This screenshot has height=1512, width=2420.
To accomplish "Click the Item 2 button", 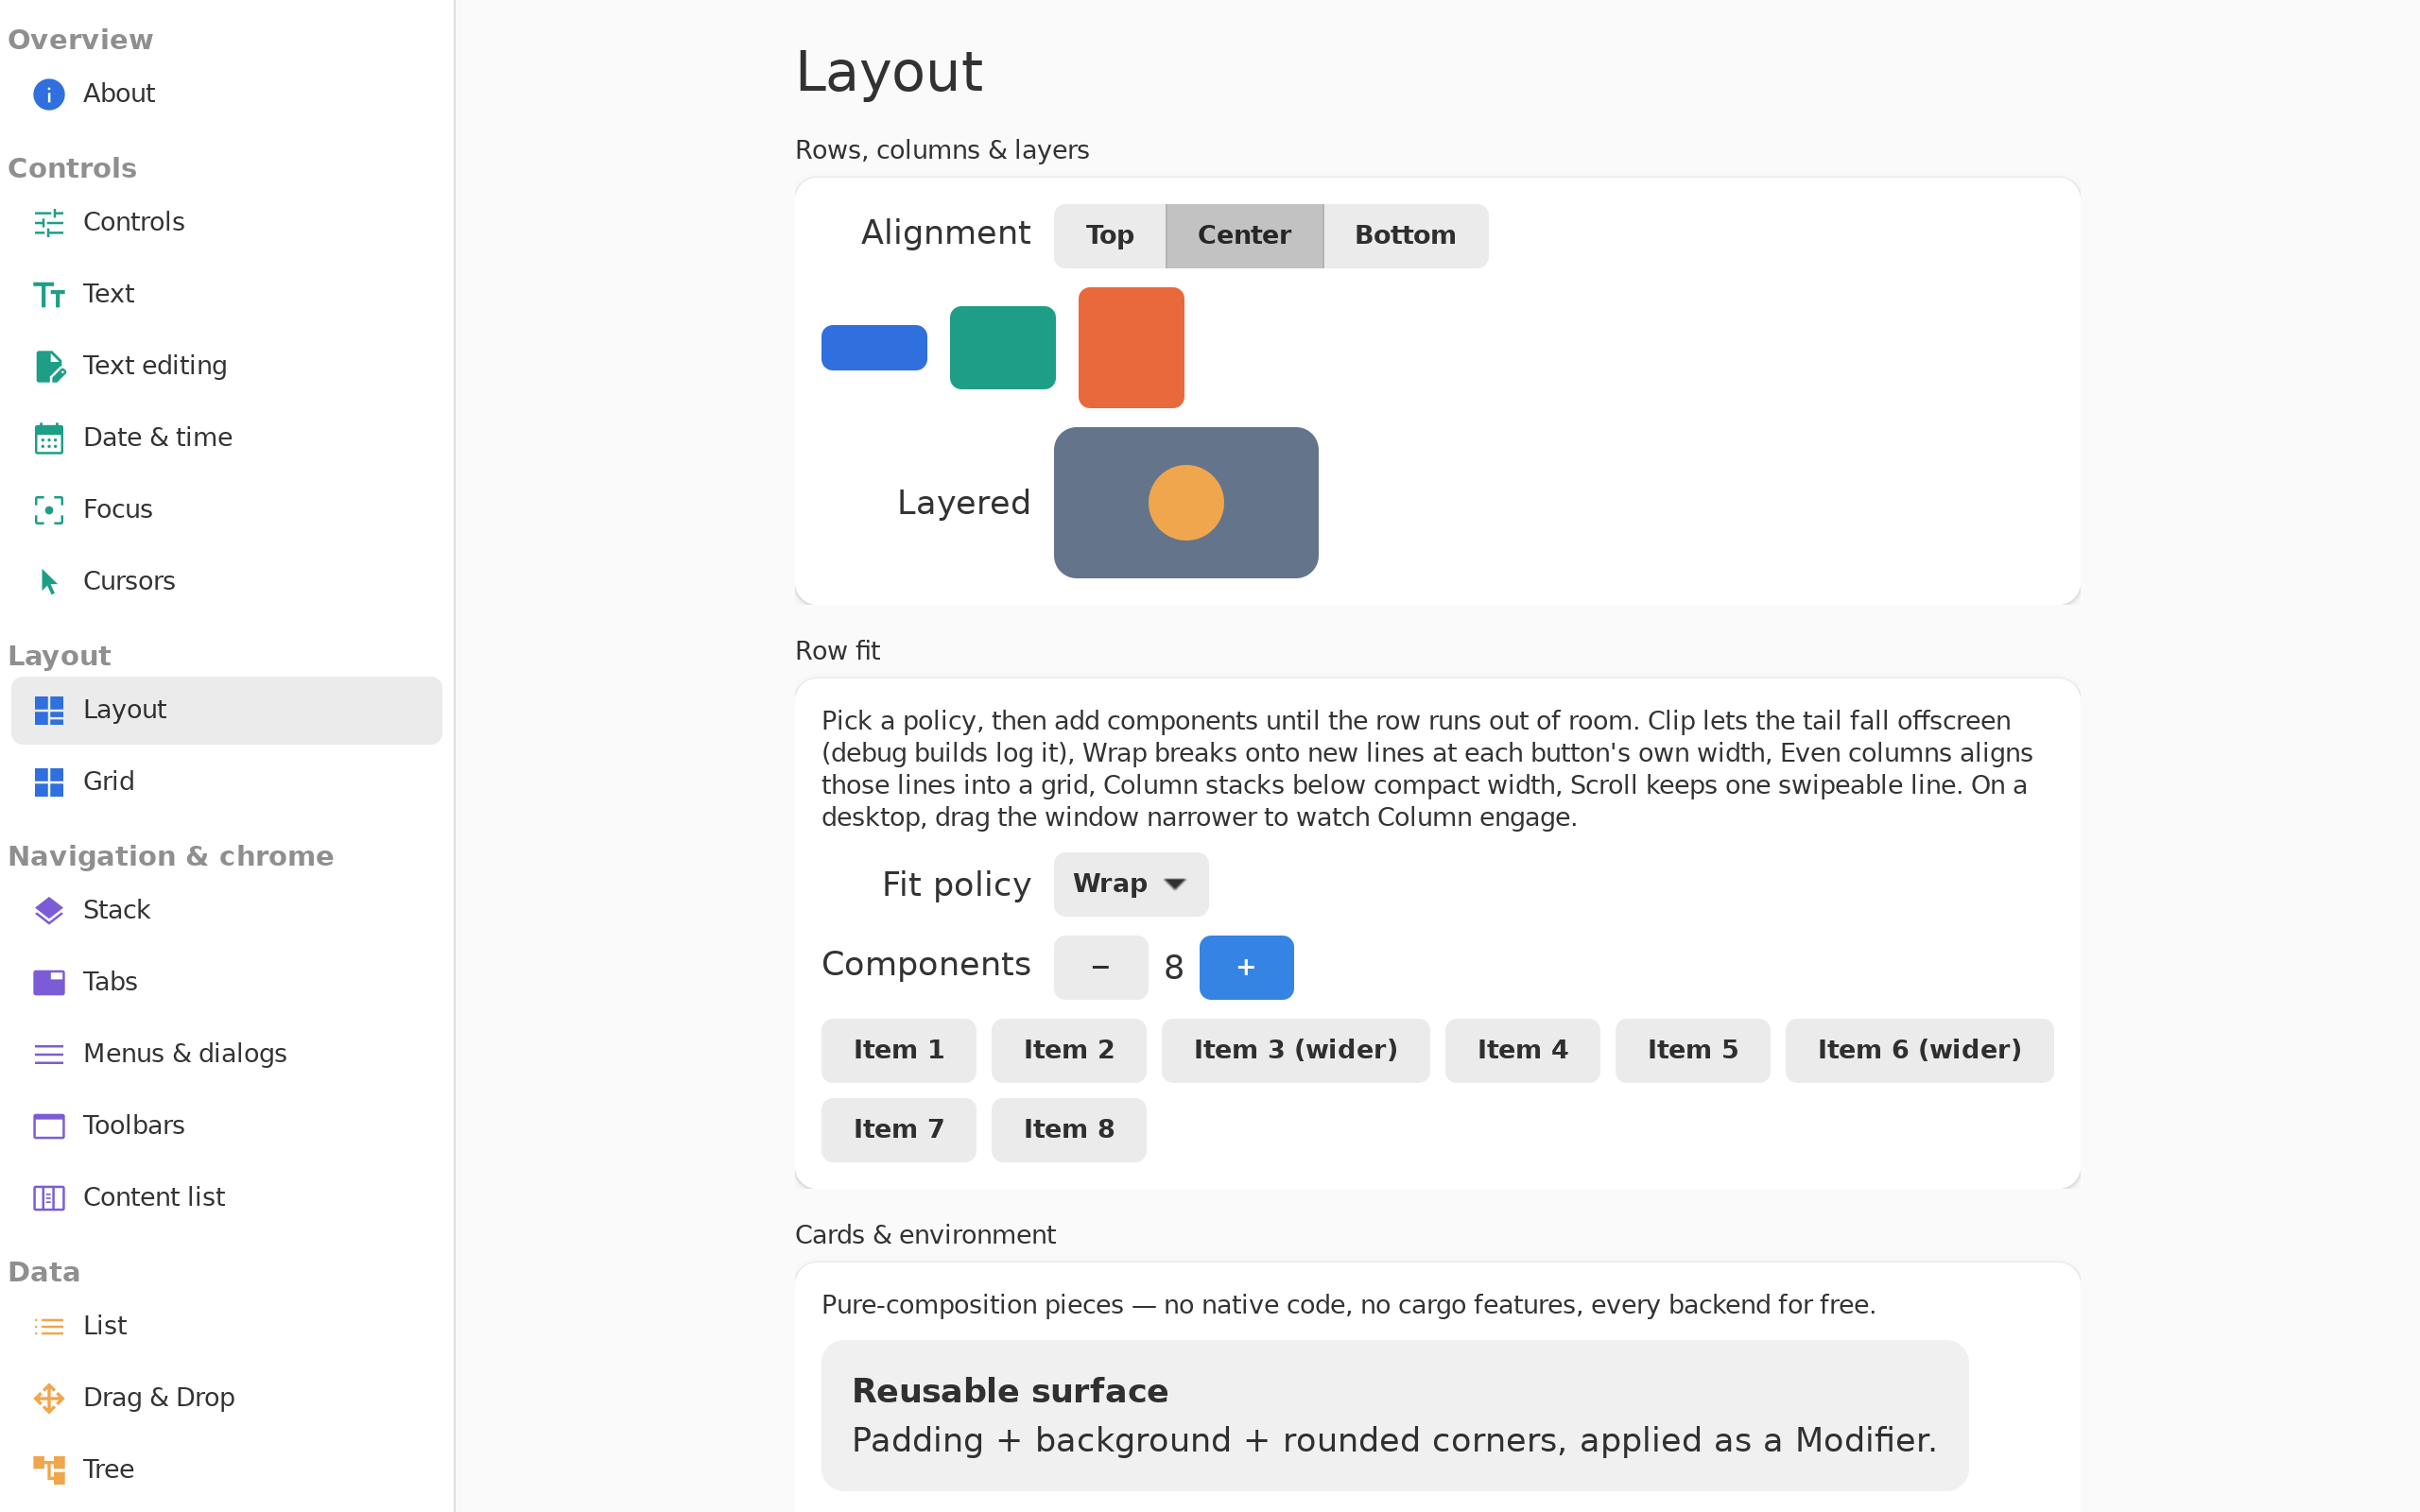I will (x=1068, y=1050).
